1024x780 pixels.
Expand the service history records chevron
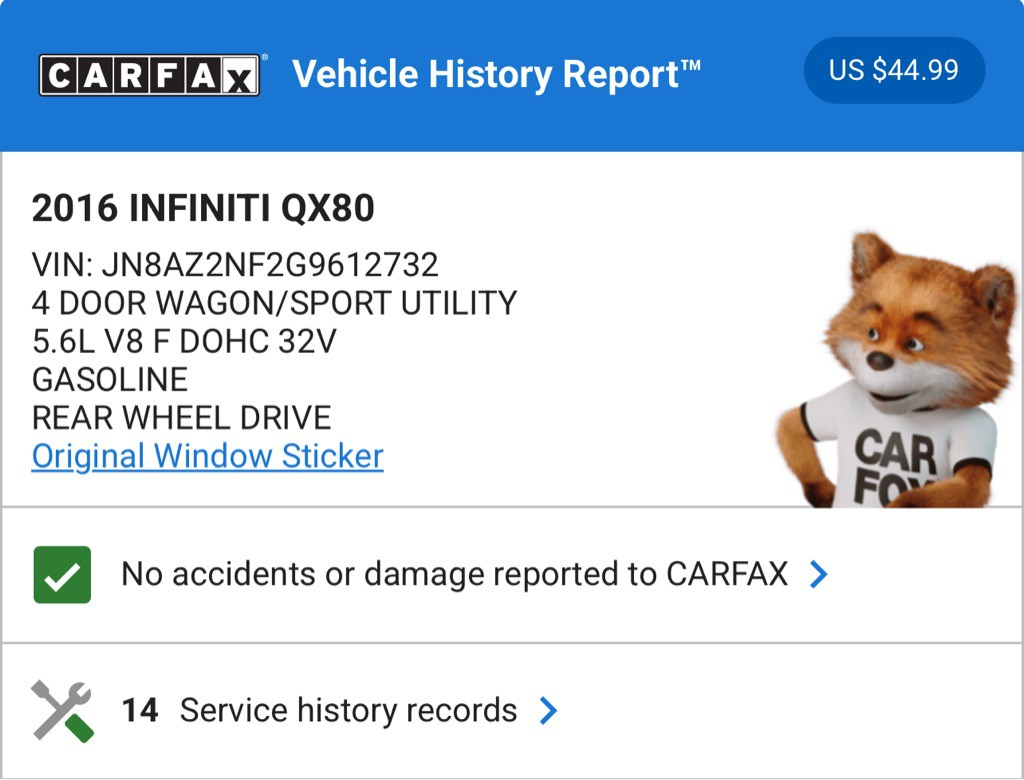click(547, 711)
